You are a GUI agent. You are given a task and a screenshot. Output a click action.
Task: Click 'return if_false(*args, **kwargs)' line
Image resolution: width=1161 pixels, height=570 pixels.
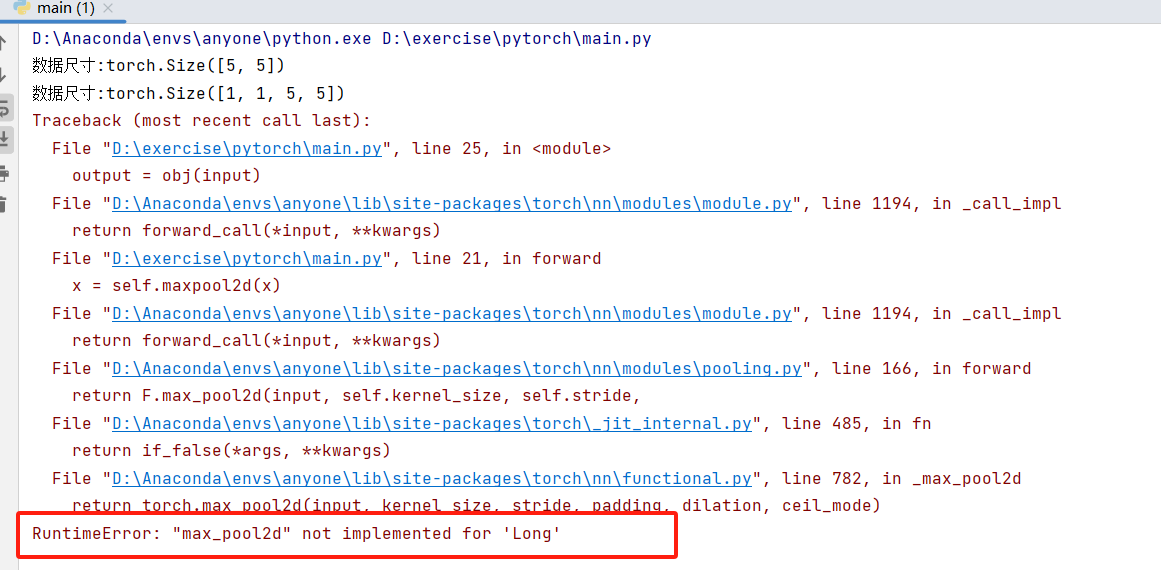[231, 451]
